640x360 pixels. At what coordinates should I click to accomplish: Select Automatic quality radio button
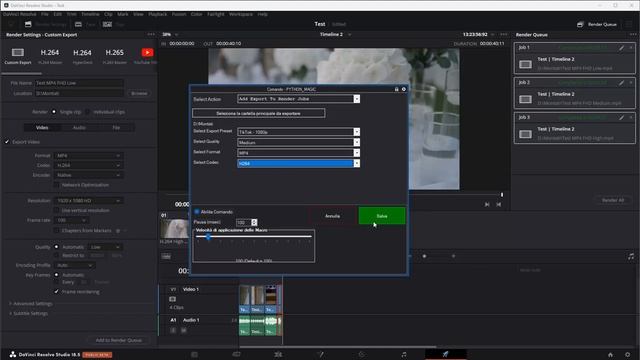coord(56,247)
